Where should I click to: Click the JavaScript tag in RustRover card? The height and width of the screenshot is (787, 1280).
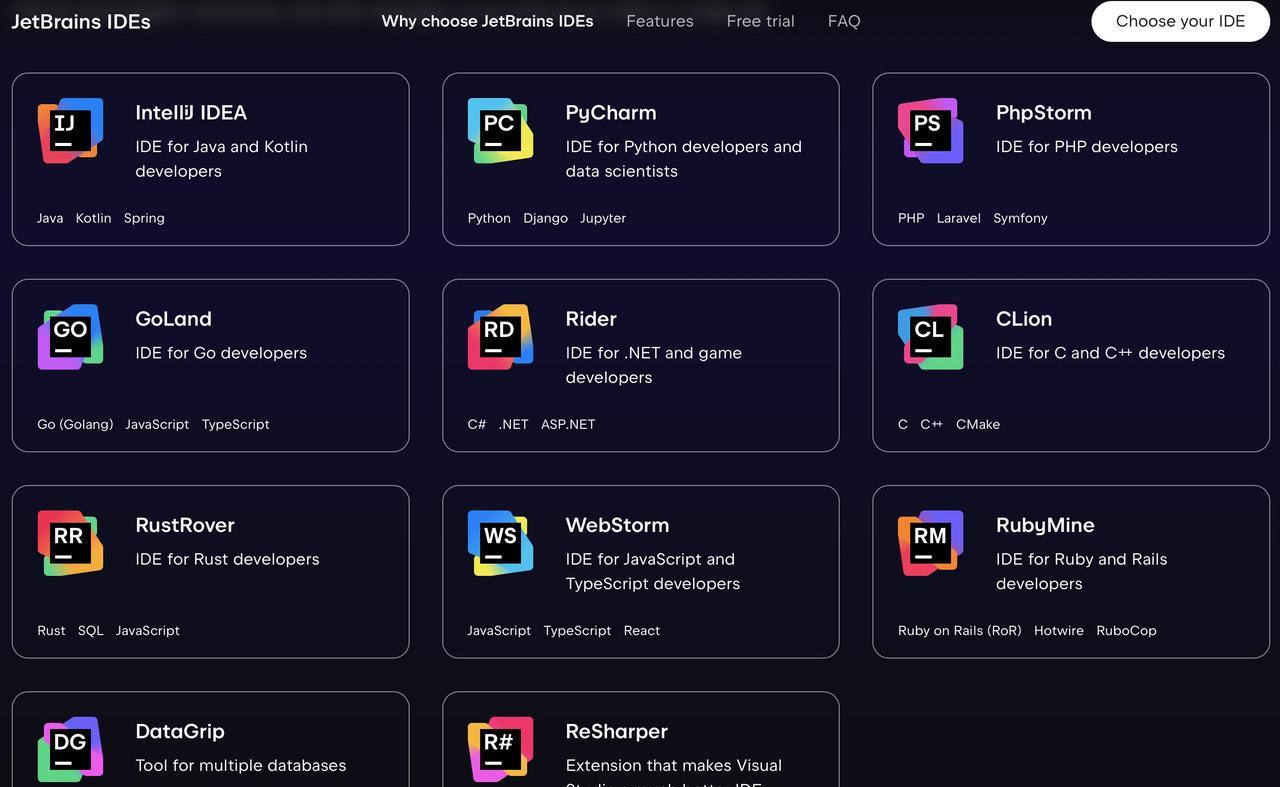pyautogui.click(x=148, y=630)
